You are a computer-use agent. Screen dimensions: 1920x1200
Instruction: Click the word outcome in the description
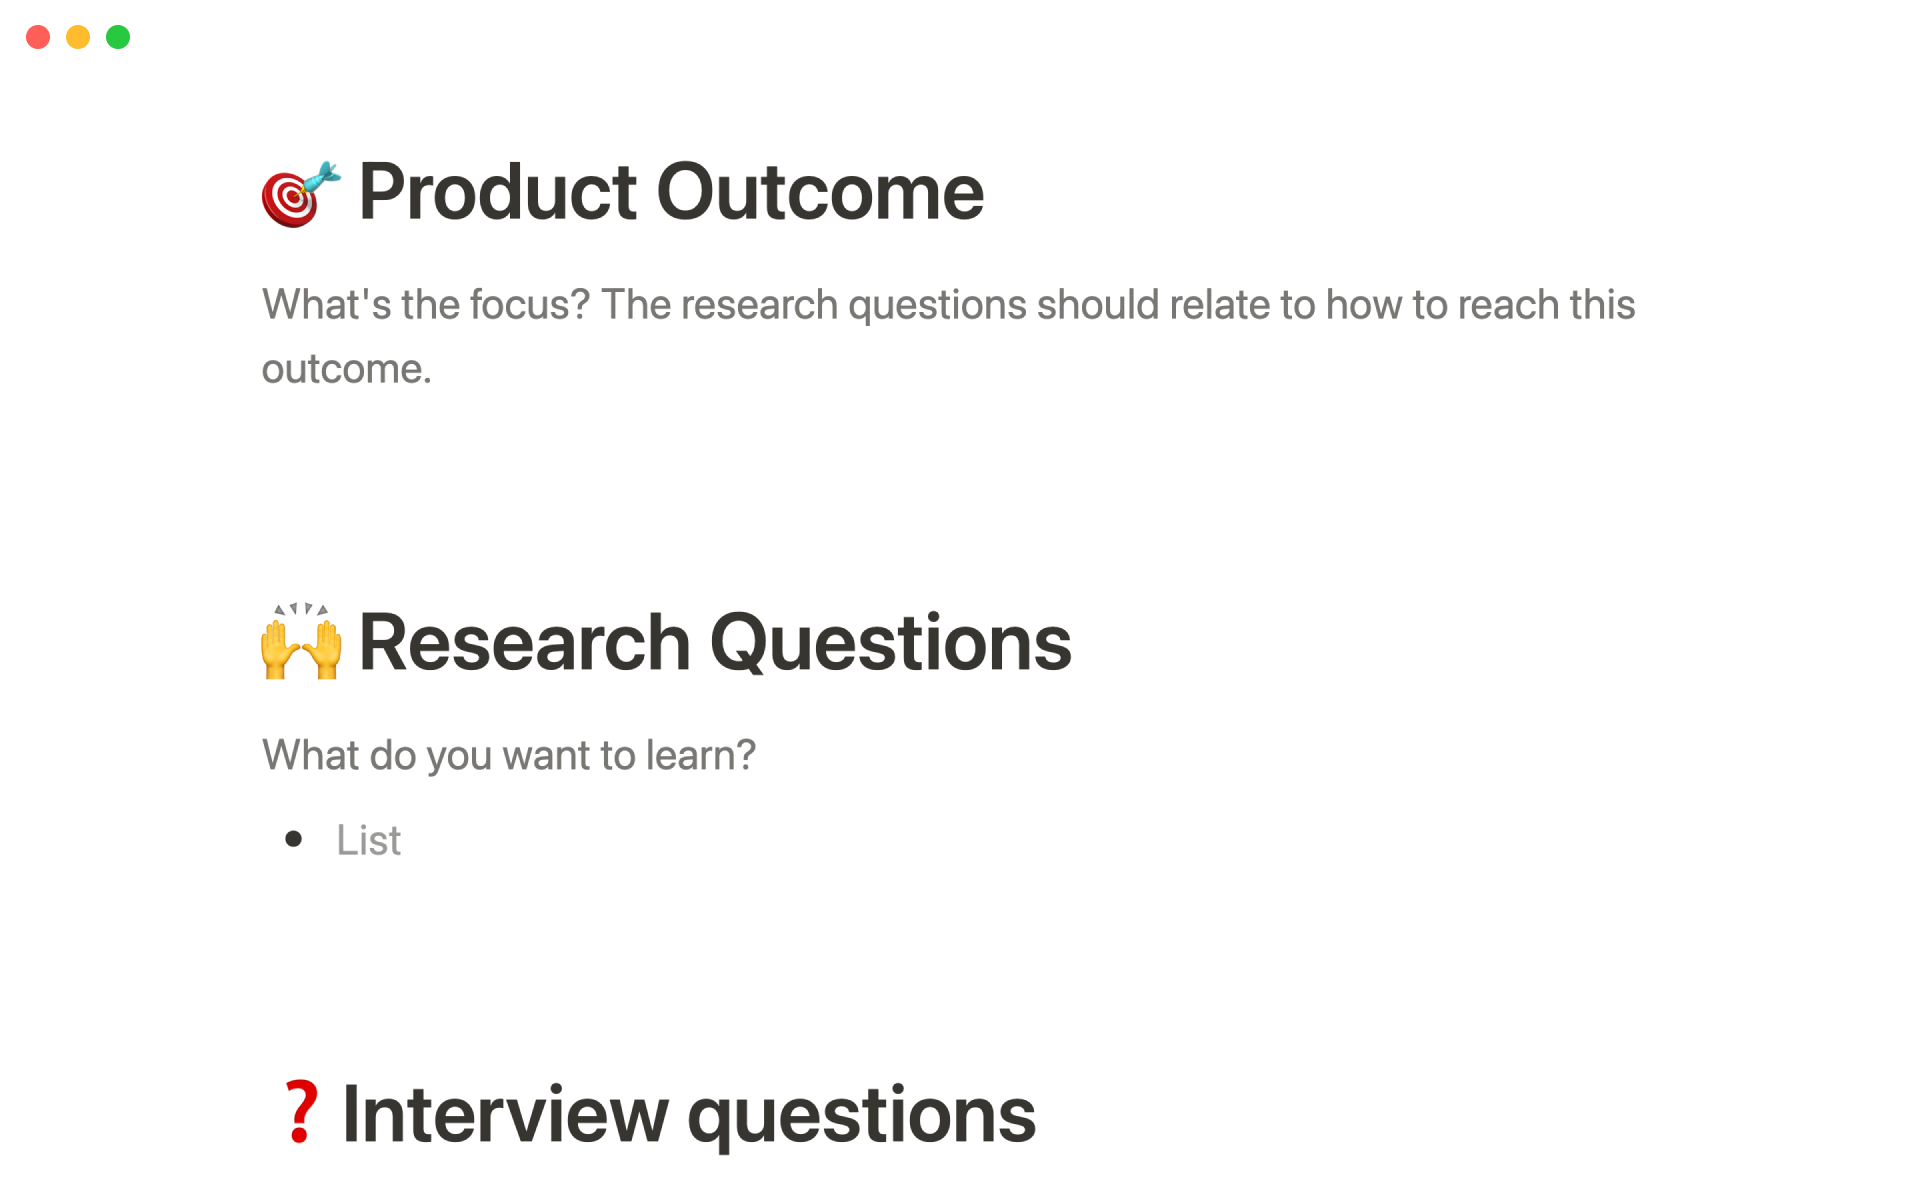[x=344, y=368]
